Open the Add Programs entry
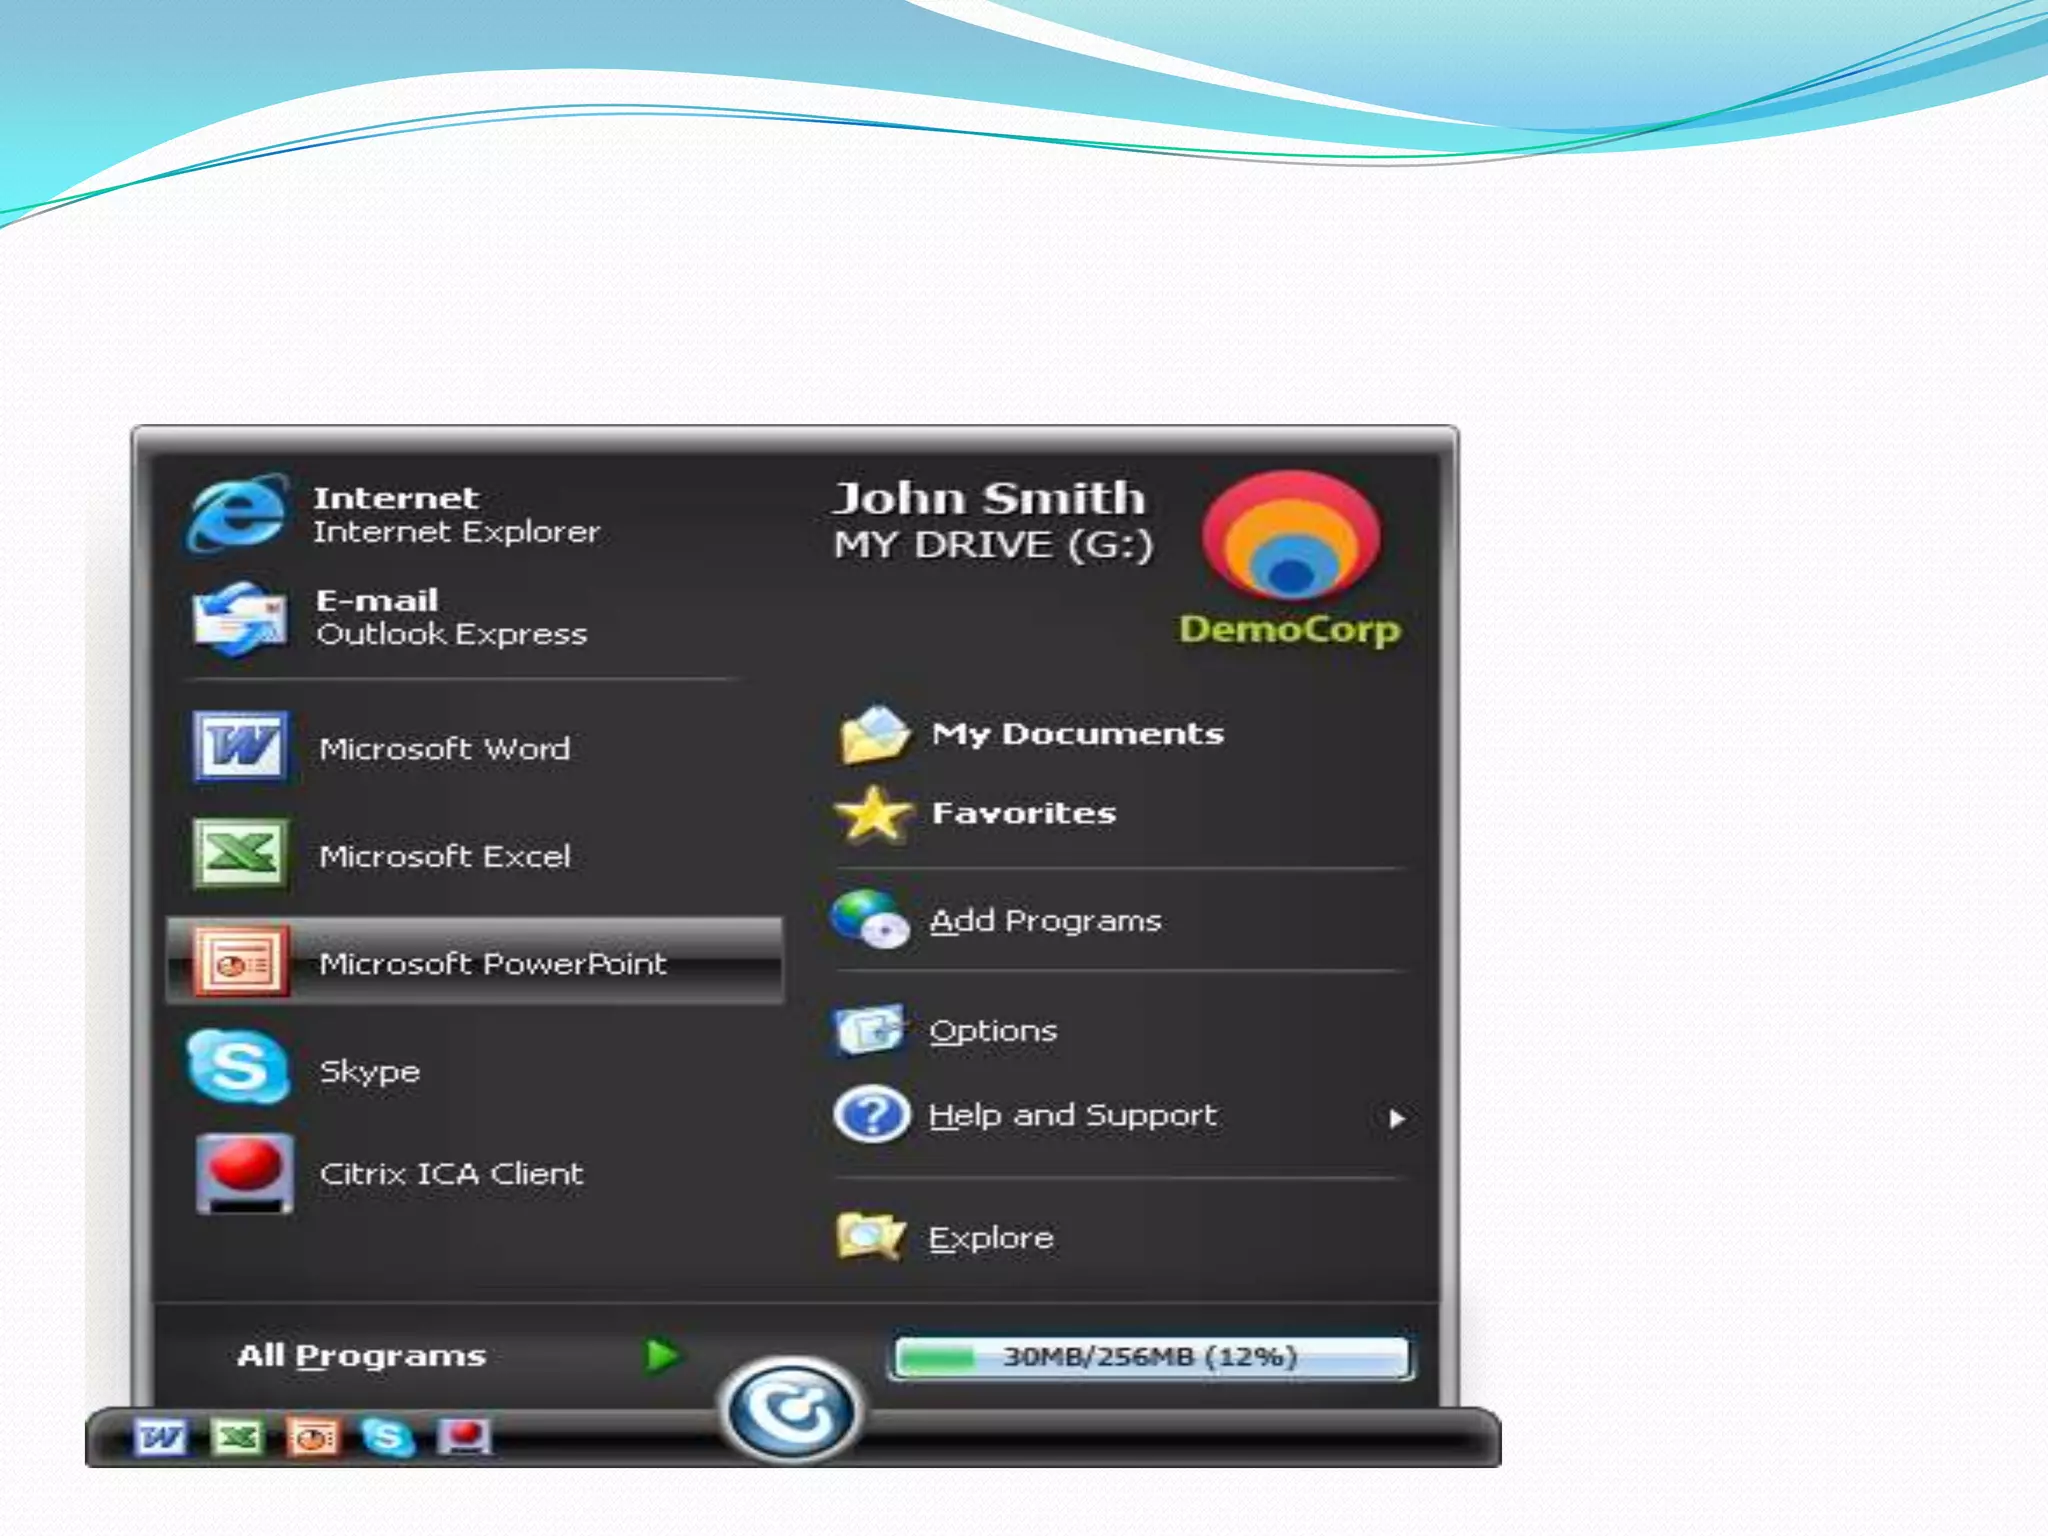This screenshot has height=1536, width=2048. pos(1045,920)
